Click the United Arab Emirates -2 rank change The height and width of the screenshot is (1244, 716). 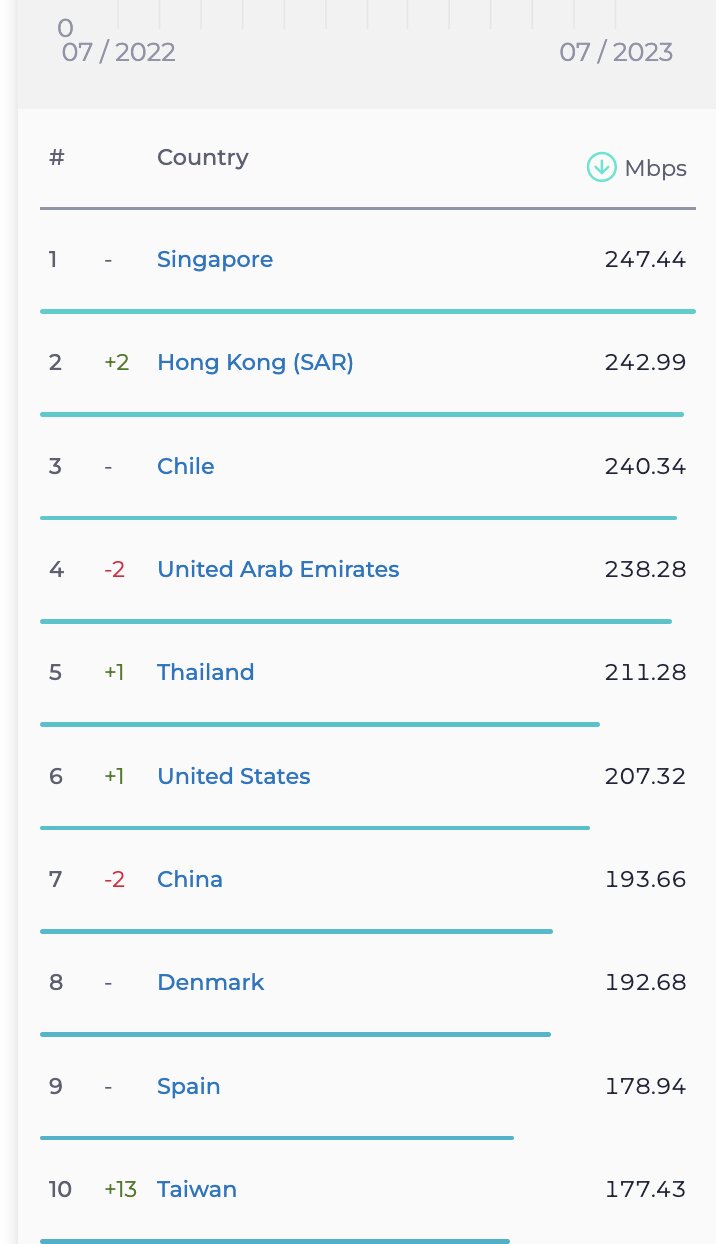point(115,569)
